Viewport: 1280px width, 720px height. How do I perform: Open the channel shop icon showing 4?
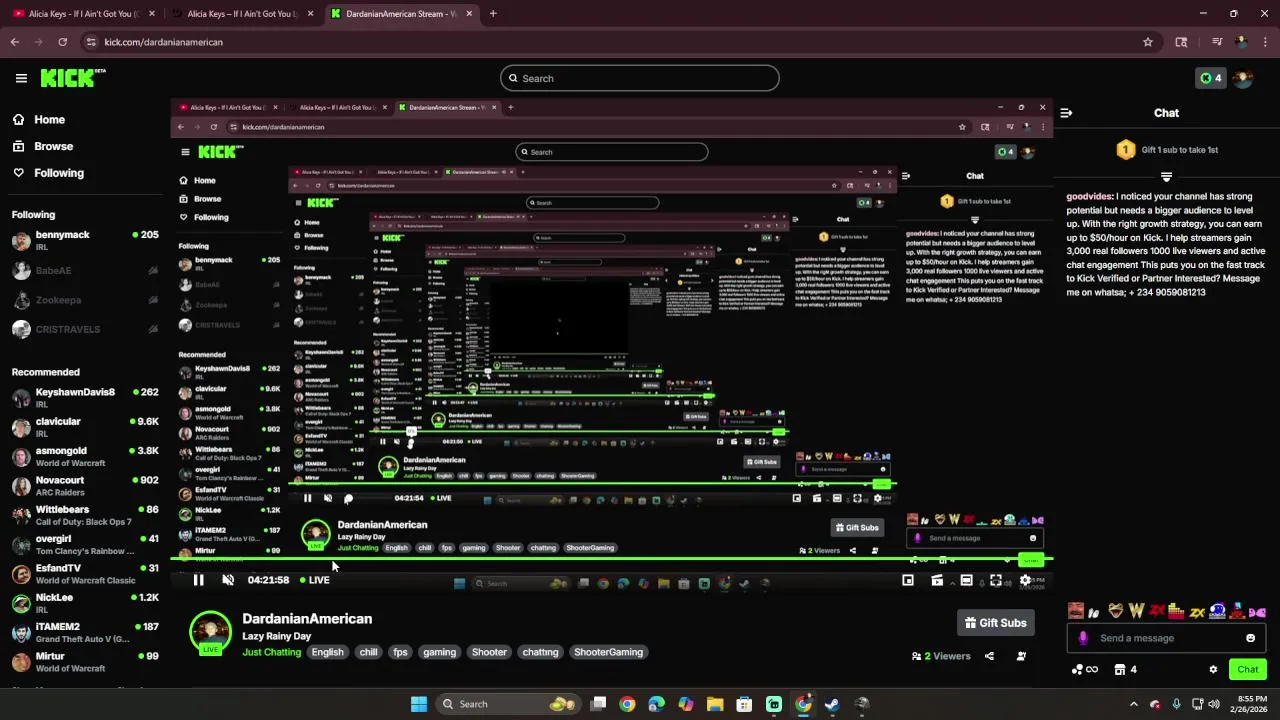1126,669
